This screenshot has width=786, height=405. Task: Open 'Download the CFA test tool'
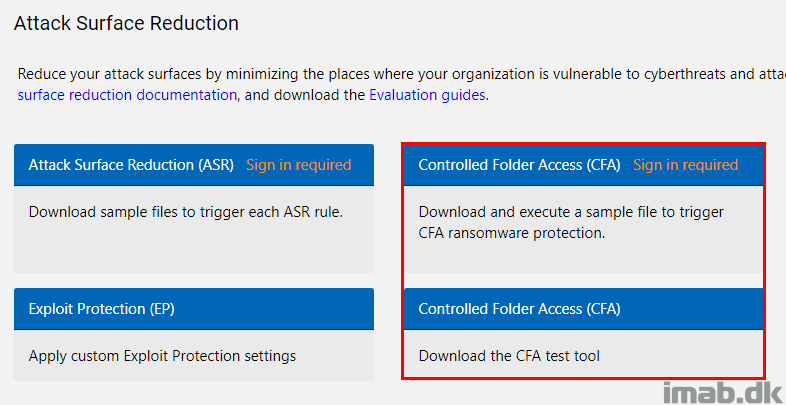coord(509,355)
